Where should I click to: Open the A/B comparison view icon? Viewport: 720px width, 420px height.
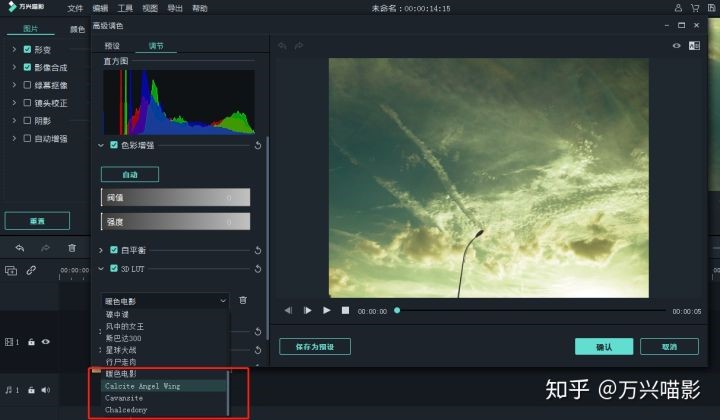[x=694, y=46]
